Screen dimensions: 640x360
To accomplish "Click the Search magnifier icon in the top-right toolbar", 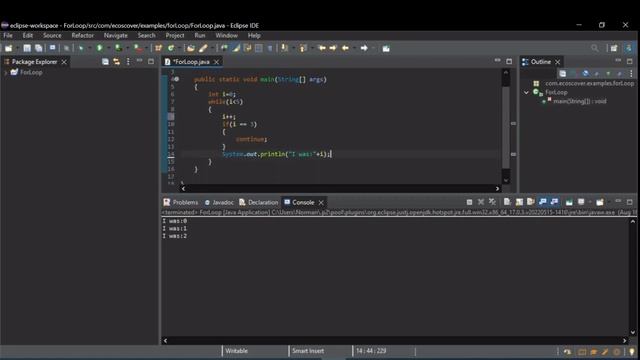I will (x=595, y=49).
